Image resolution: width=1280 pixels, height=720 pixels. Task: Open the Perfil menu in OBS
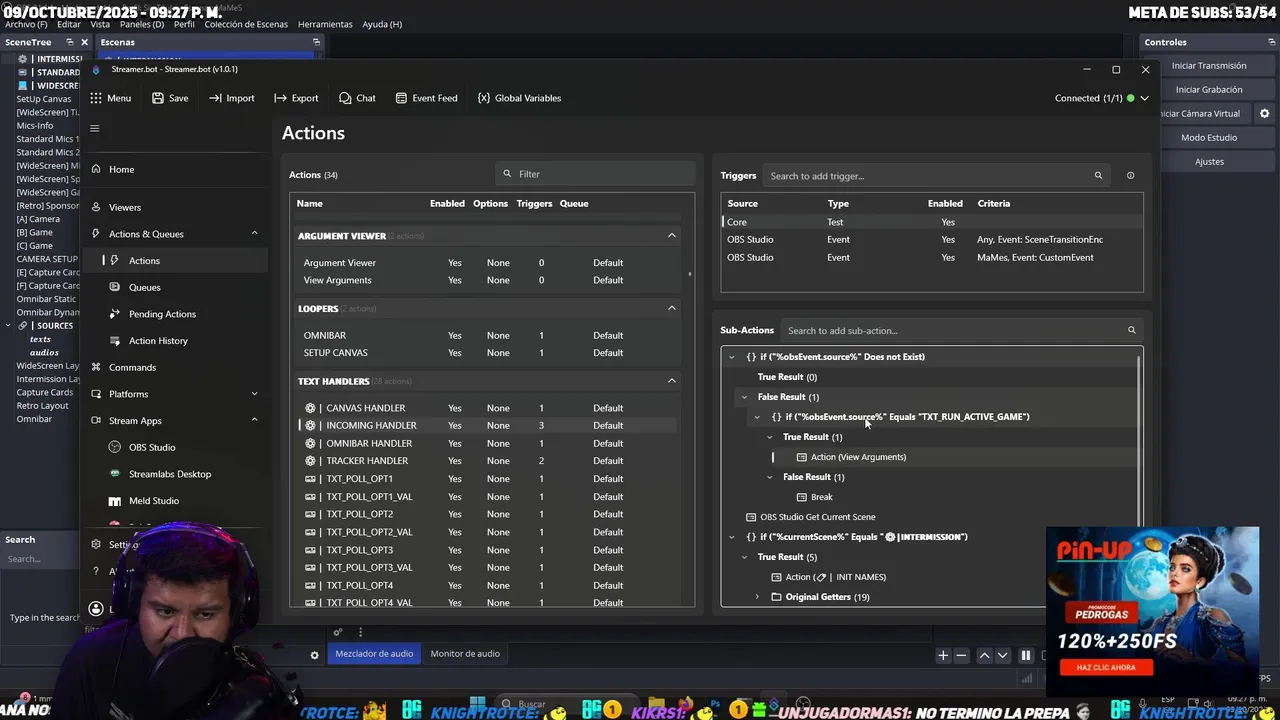point(184,24)
